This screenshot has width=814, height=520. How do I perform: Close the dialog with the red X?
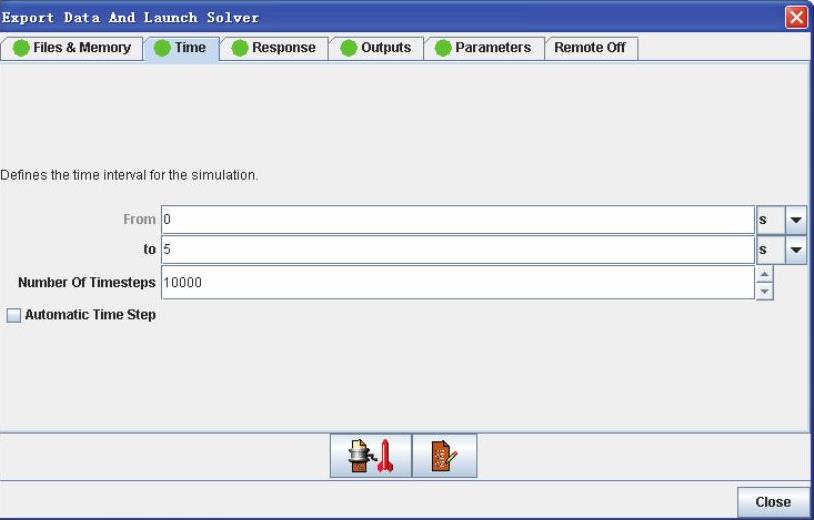coord(798,17)
